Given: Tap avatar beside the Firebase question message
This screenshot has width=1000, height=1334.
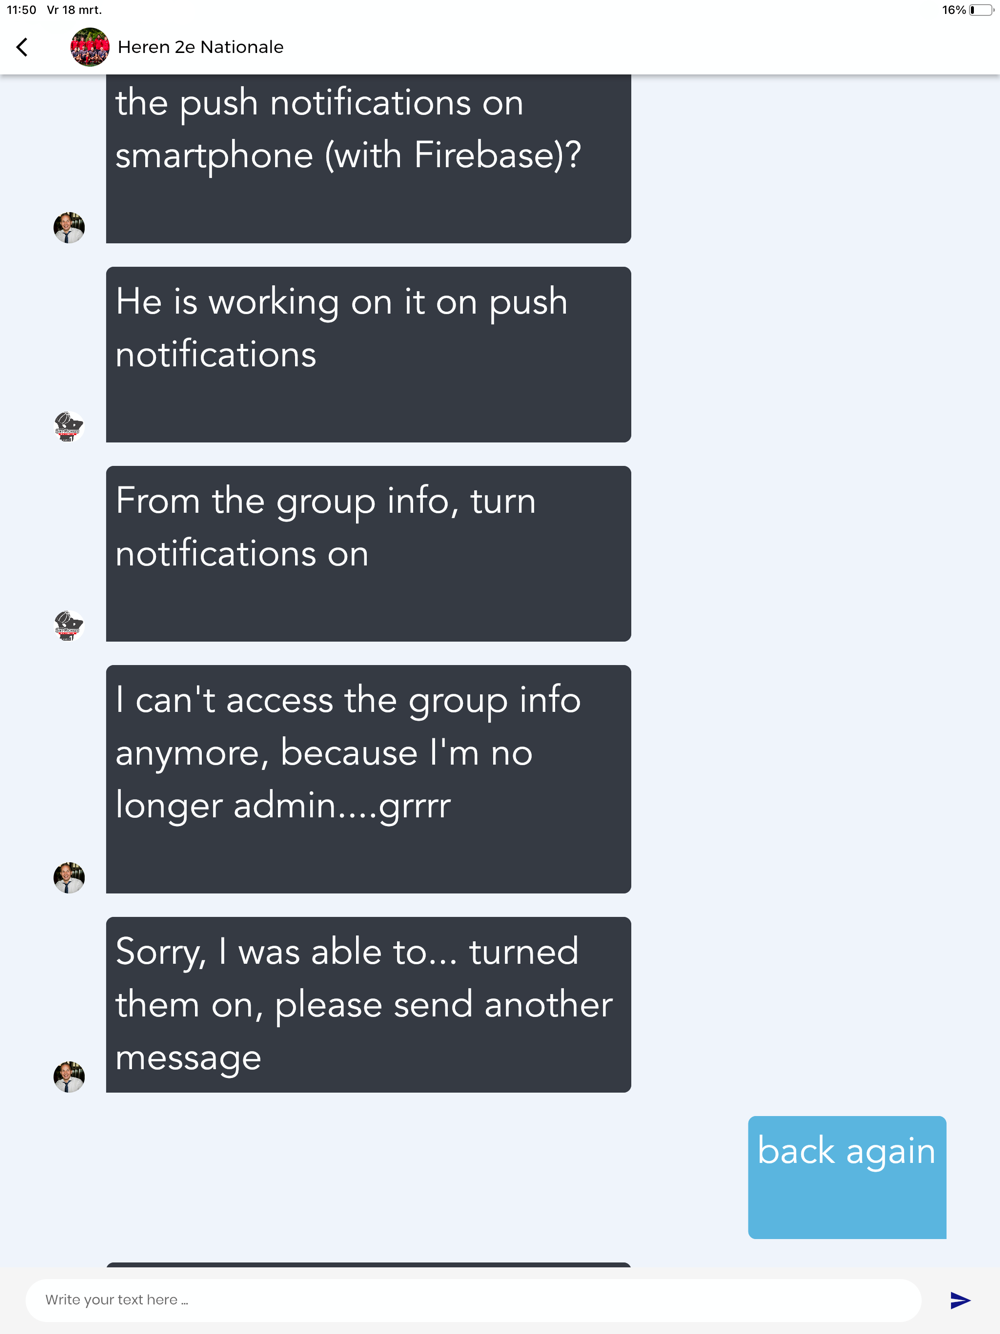Looking at the screenshot, I should [69, 227].
